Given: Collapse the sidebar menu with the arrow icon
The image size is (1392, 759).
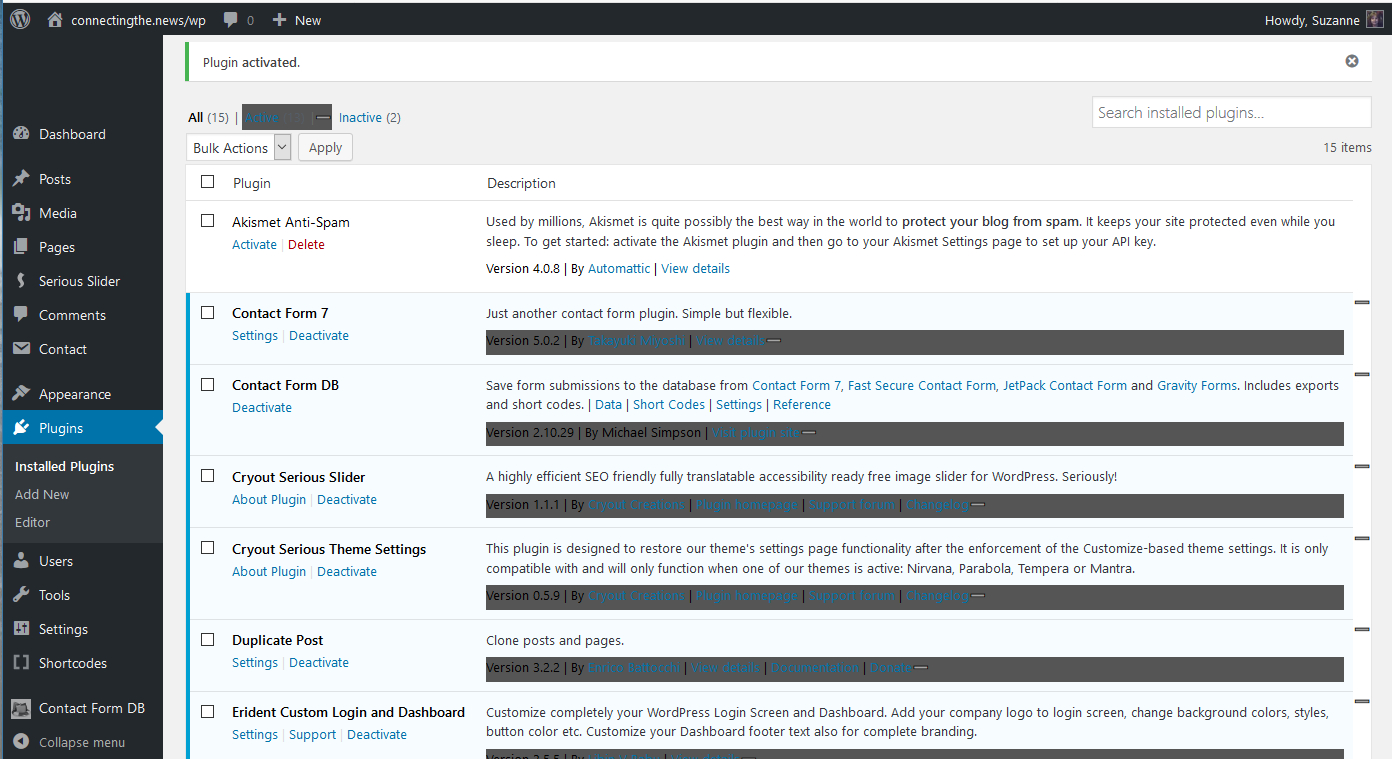Looking at the screenshot, I should (x=21, y=742).
